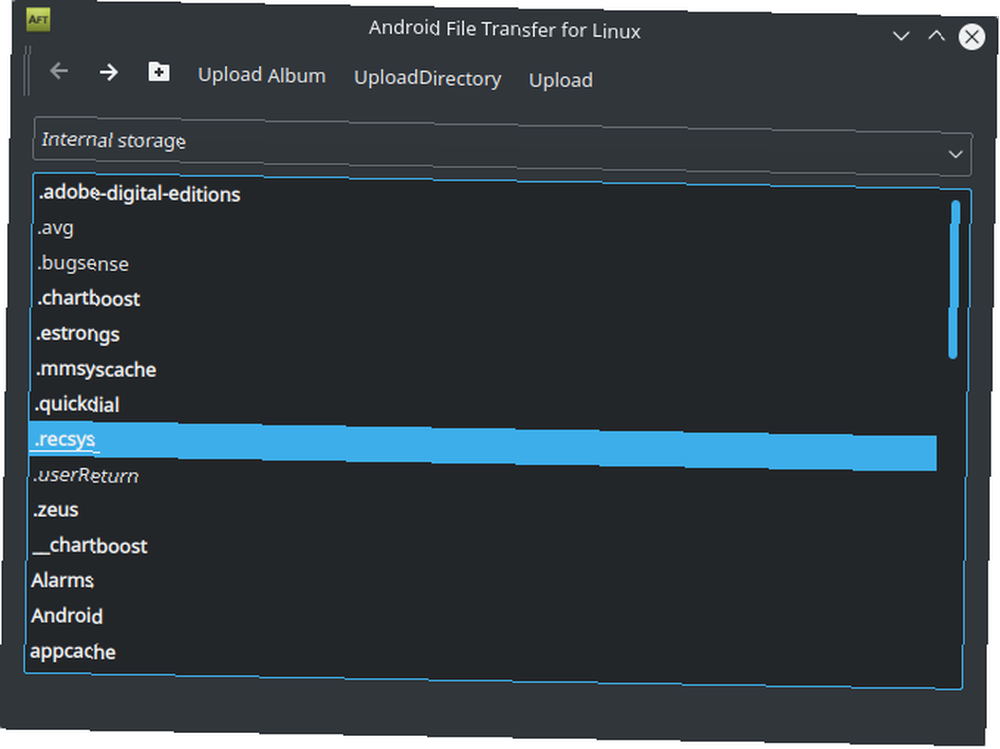
Task: Select the highlighted .recsys entry
Action: point(483,446)
